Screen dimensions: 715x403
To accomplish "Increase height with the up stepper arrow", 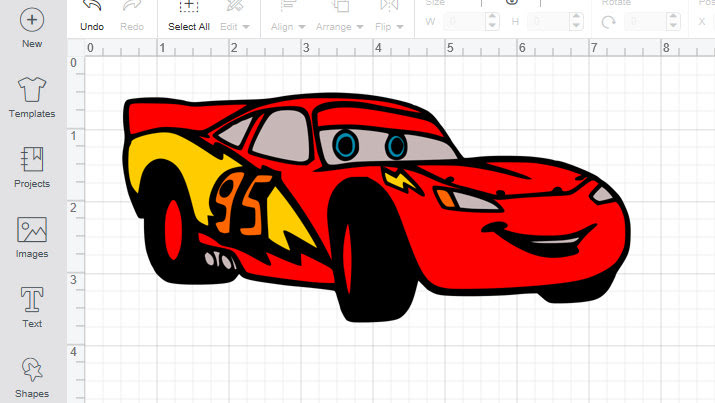I will [x=576, y=16].
